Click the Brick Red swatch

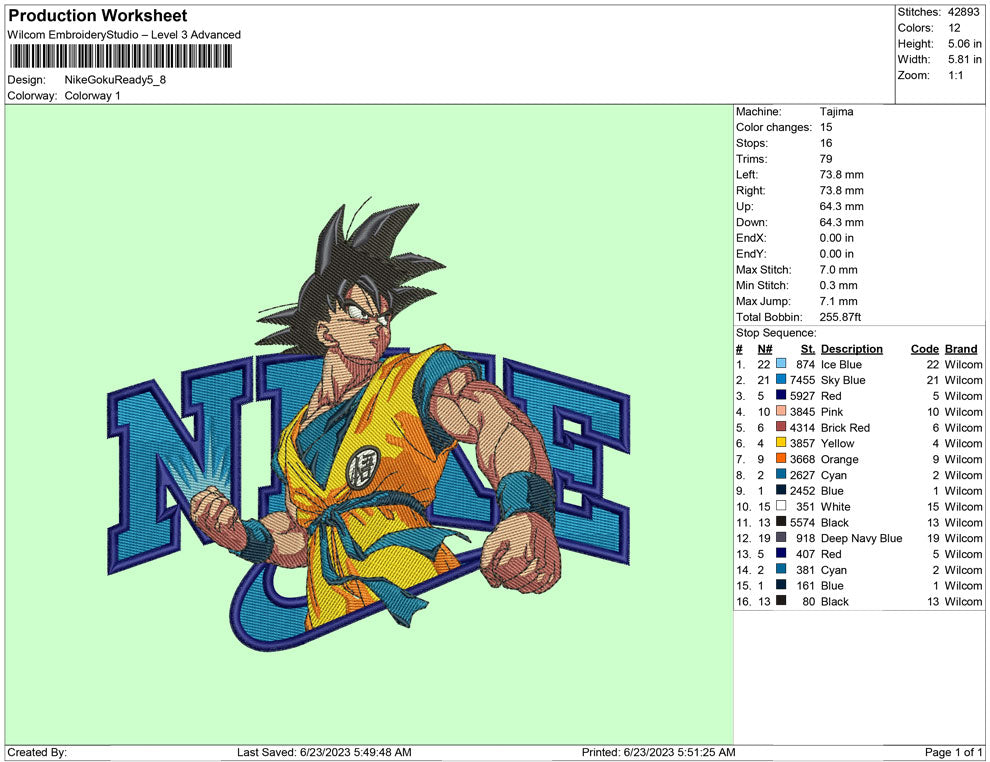point(781,428)
